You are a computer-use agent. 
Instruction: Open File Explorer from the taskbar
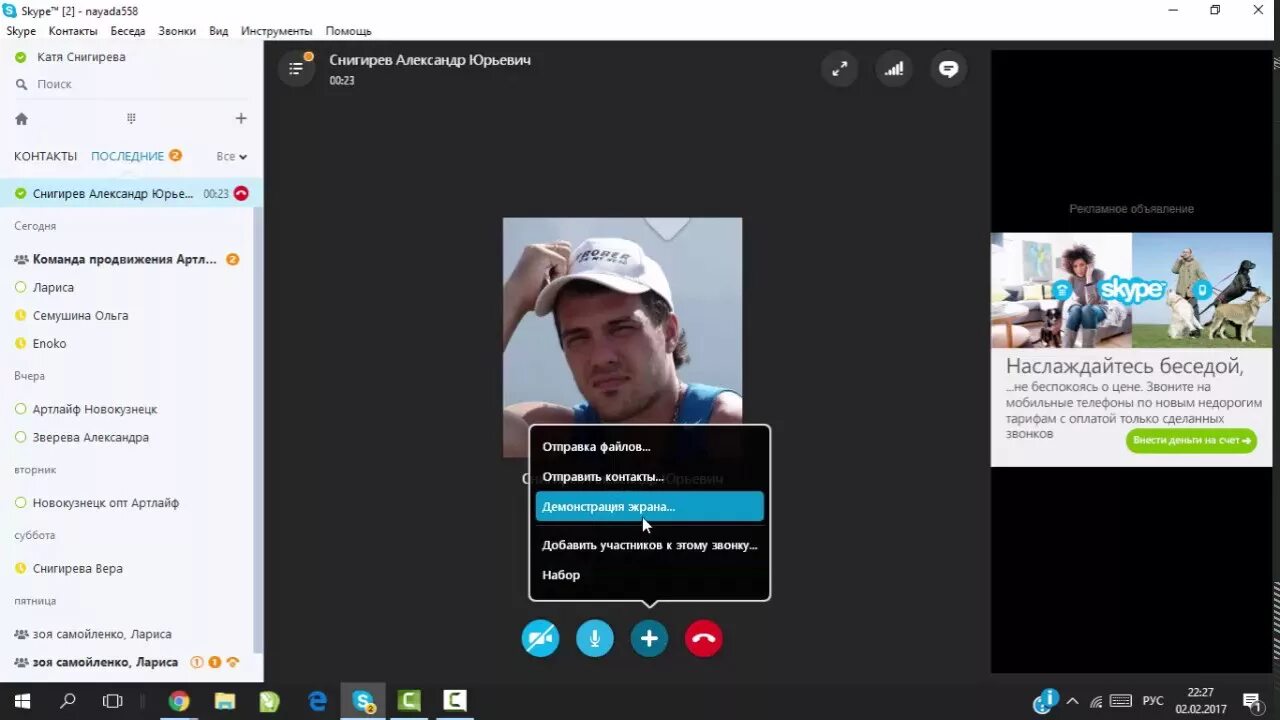(225, 701)
